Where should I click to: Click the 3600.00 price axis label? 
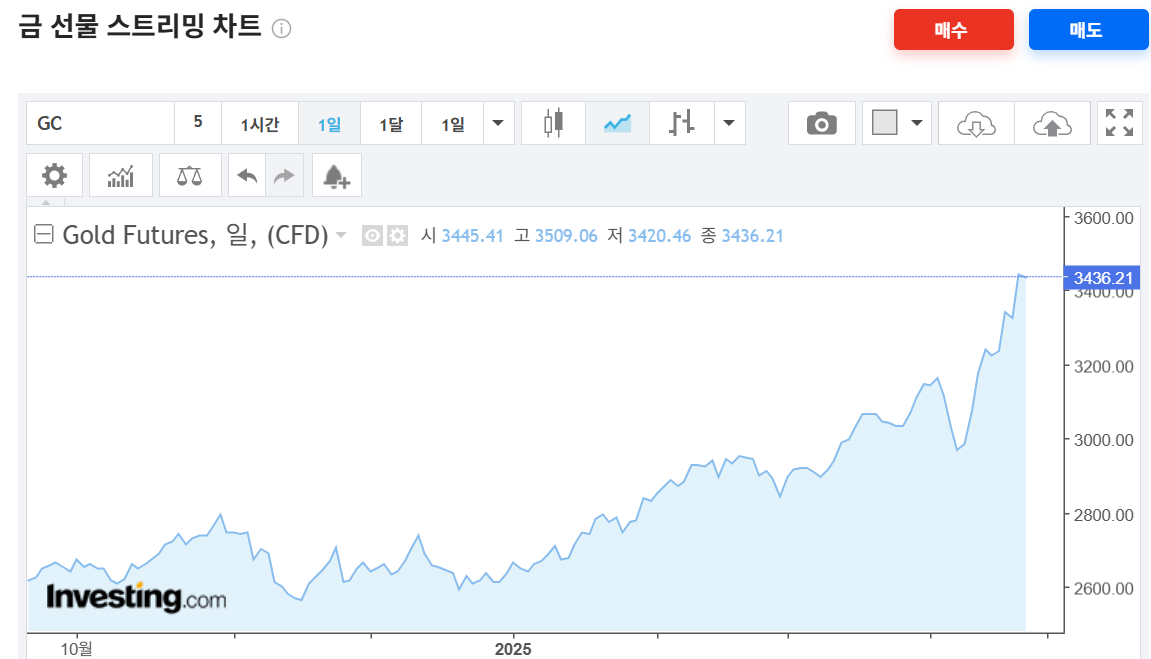tap(1103, 218)
